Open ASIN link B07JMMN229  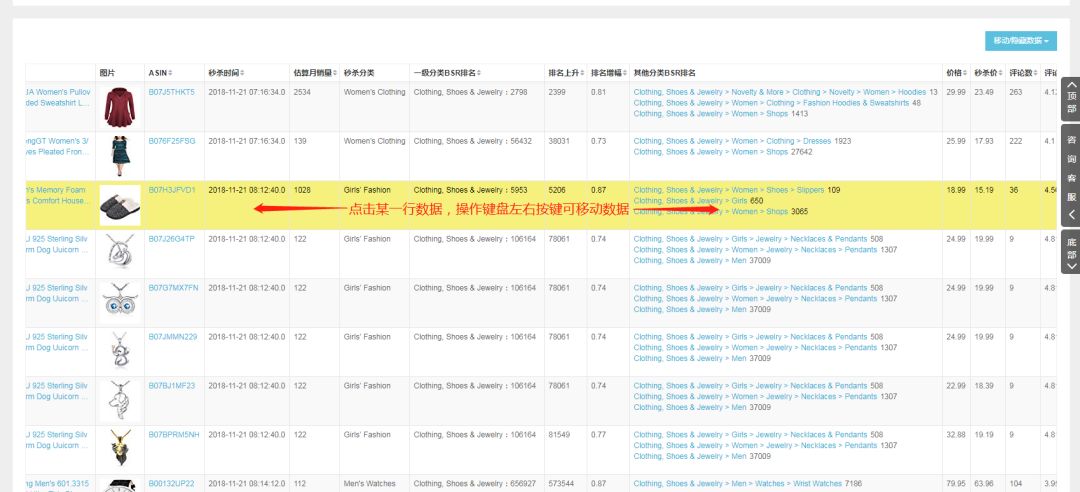click(173, 336)
